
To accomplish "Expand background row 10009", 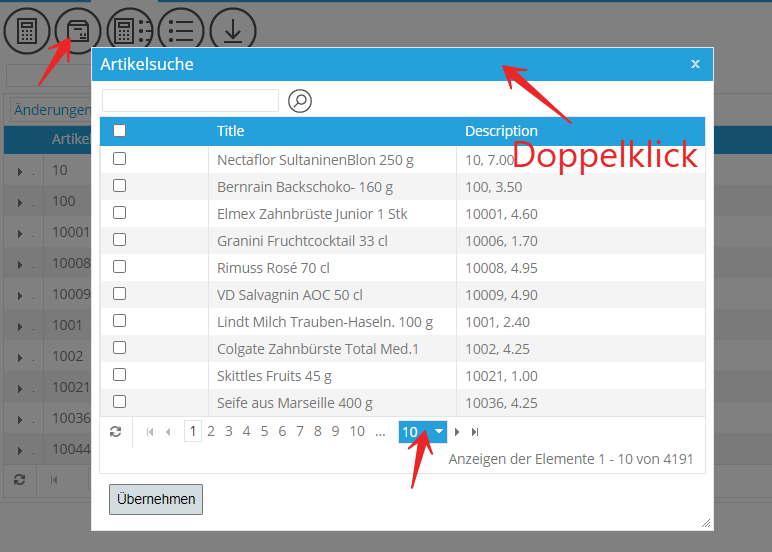I will (x=20, y=296).
